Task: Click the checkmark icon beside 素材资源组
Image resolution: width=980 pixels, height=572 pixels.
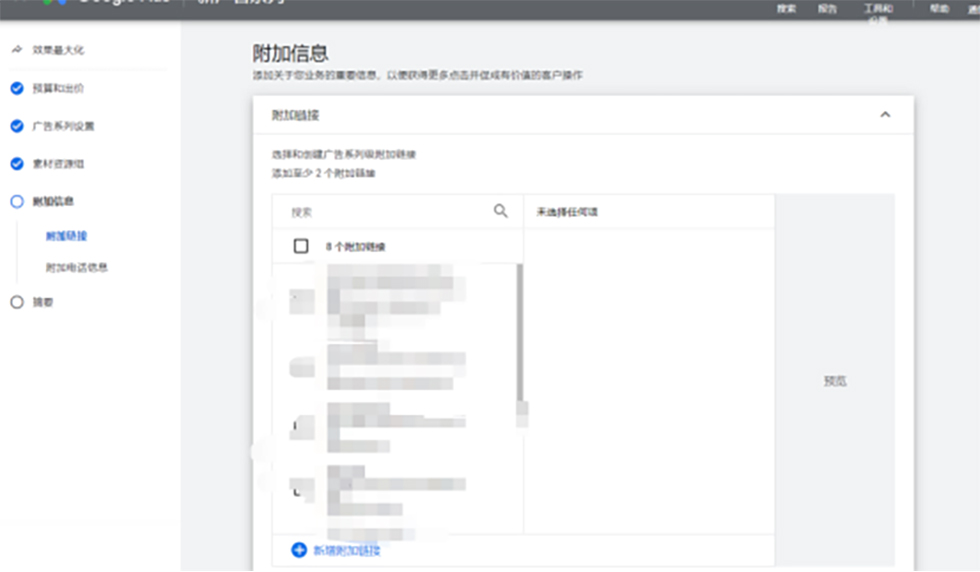Action: click(x=16, y=164)
